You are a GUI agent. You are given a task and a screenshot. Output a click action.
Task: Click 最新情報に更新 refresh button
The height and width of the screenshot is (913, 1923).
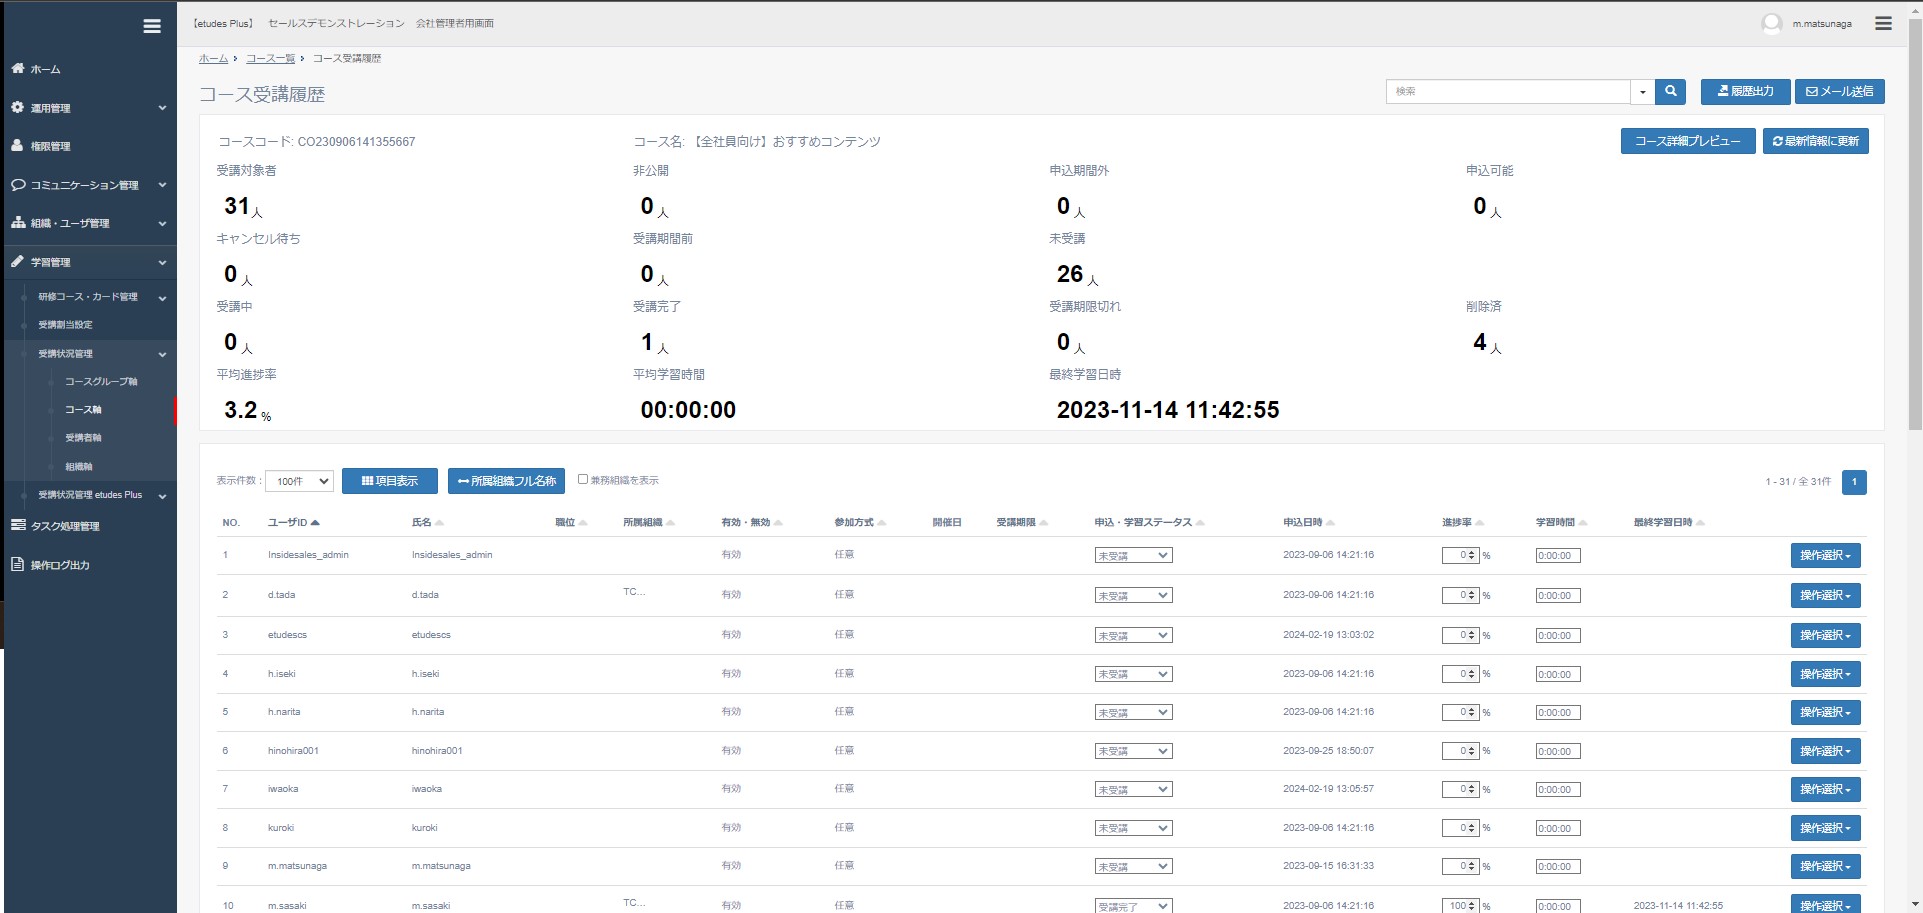1816,141
